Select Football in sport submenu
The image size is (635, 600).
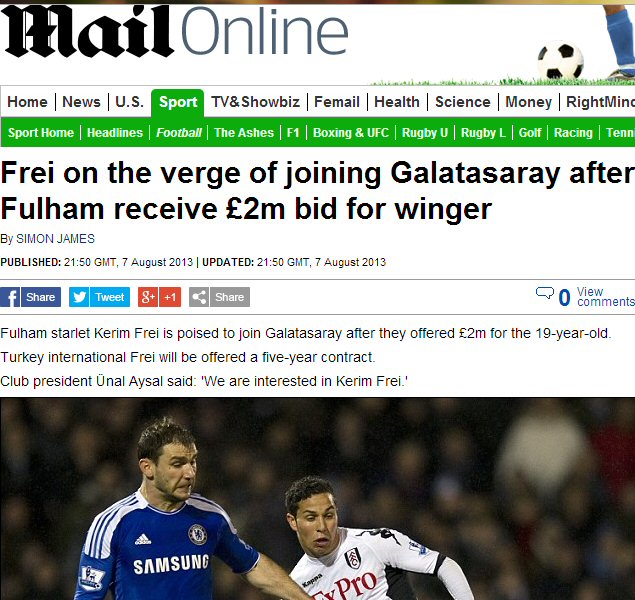coord(179,133)
